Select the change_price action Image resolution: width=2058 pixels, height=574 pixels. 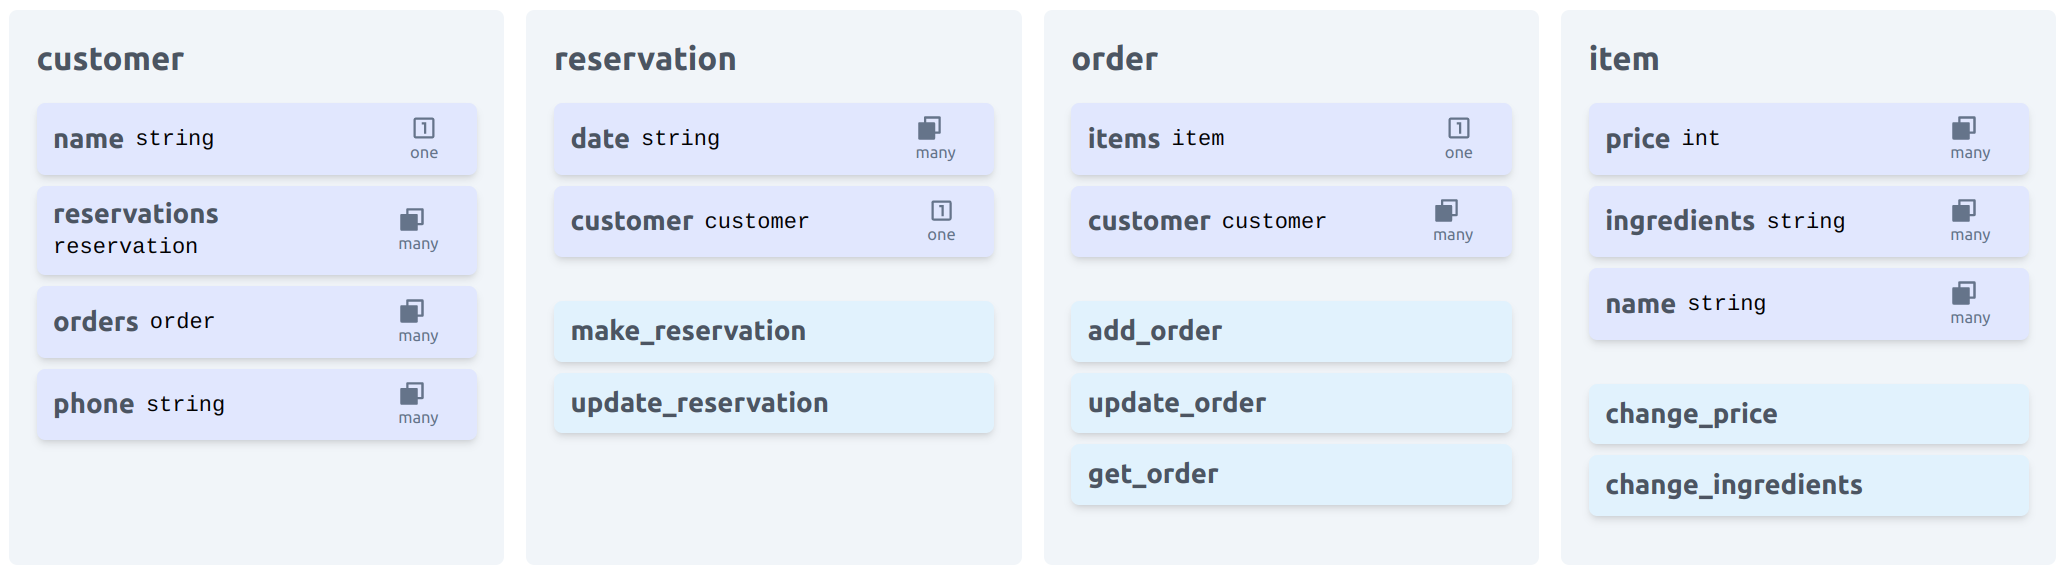tap(1808, 414)
